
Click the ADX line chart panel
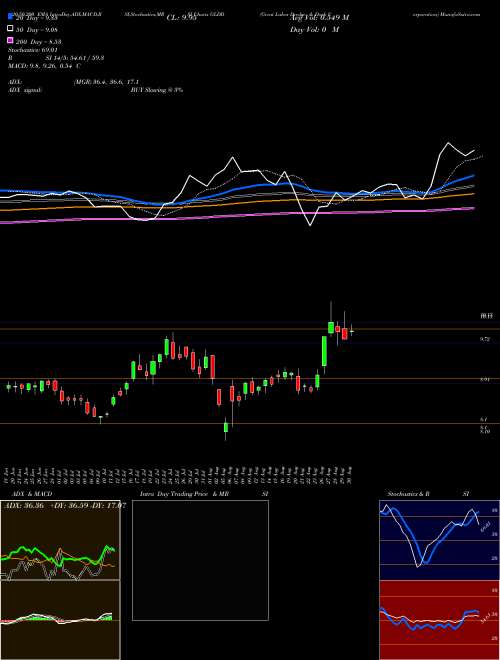[x=60, y=540]
